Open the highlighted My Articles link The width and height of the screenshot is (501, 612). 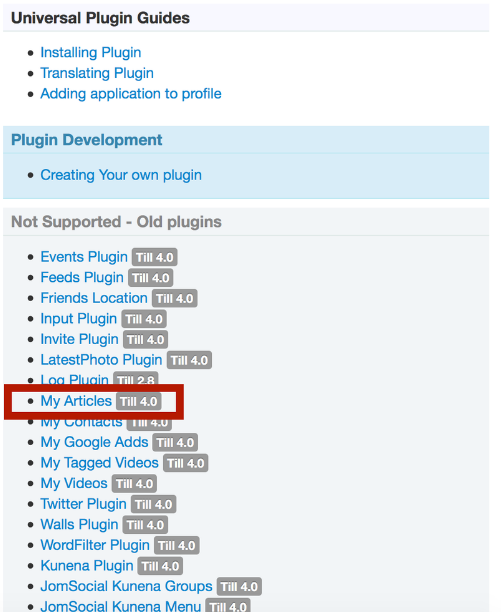pos(76,401)
